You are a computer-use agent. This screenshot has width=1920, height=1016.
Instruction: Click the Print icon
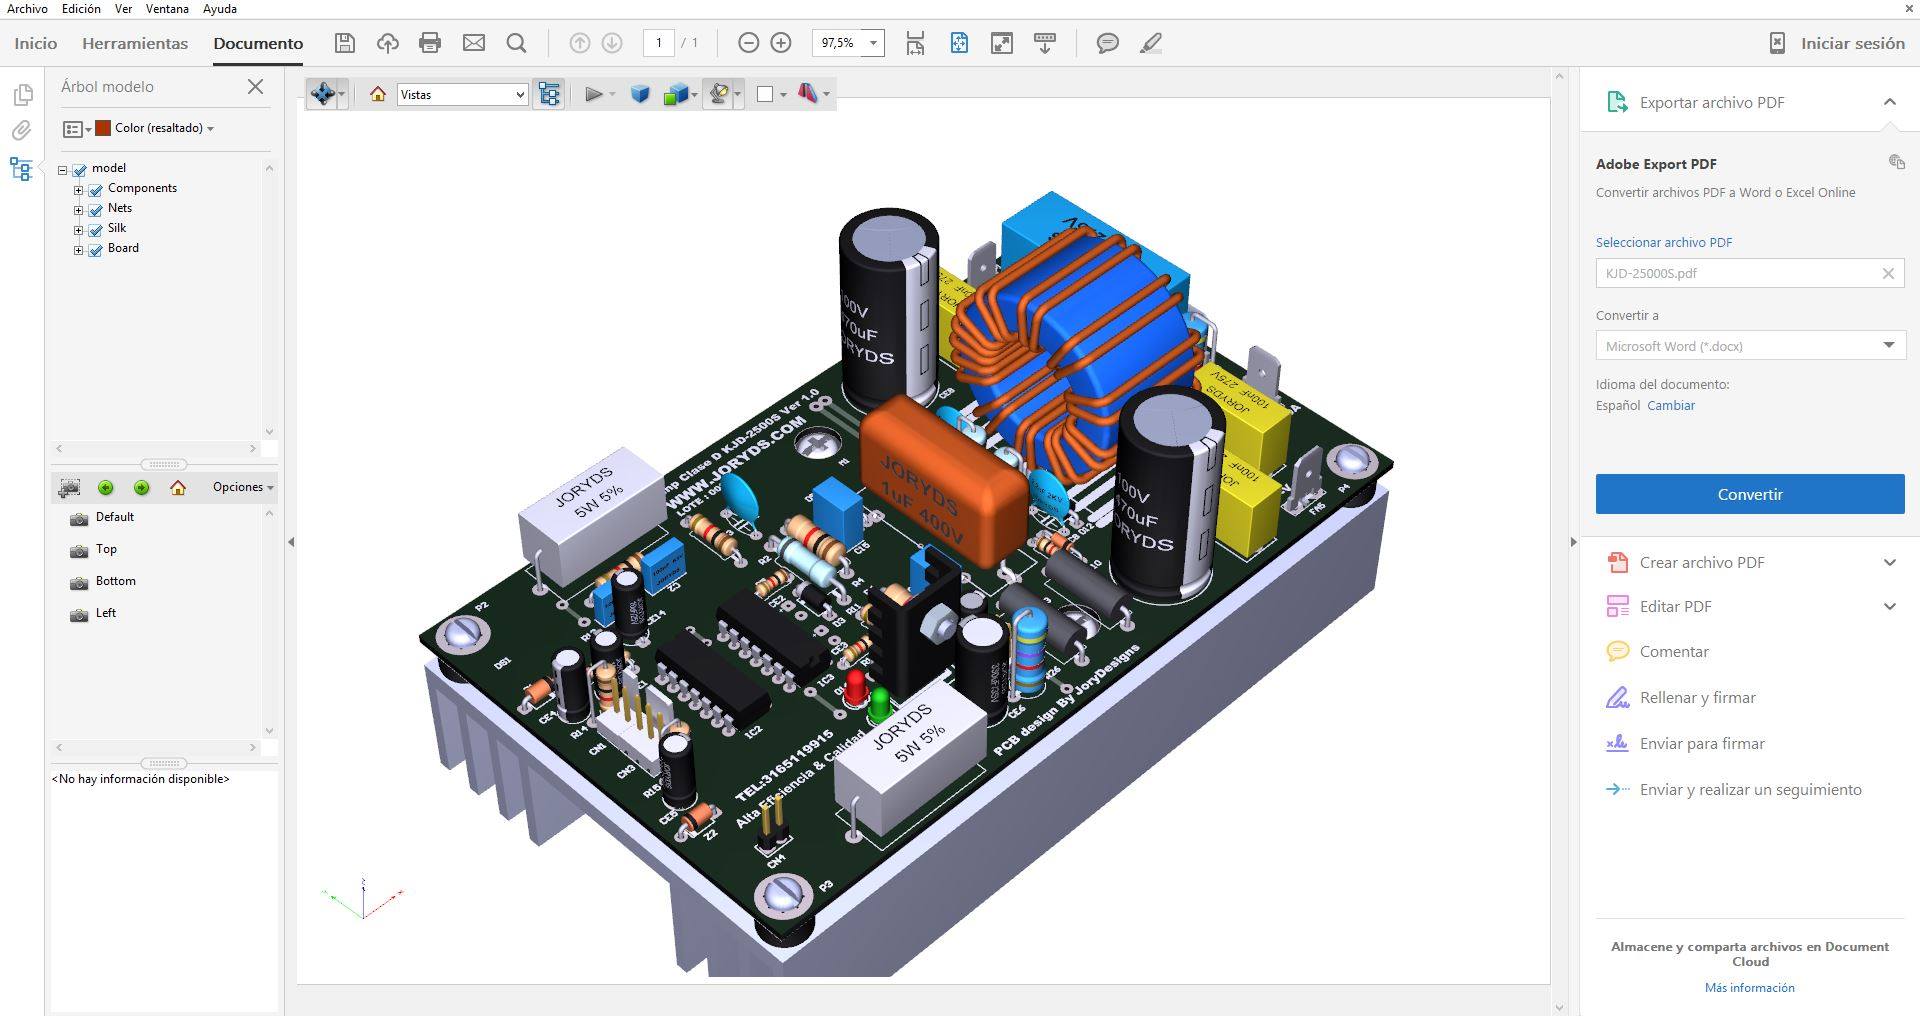(x=430, y=43)
